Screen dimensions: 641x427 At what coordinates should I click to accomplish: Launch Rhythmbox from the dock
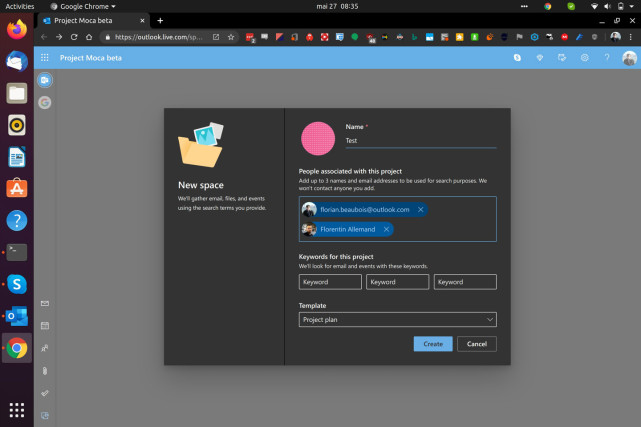[x=17, y=125]
